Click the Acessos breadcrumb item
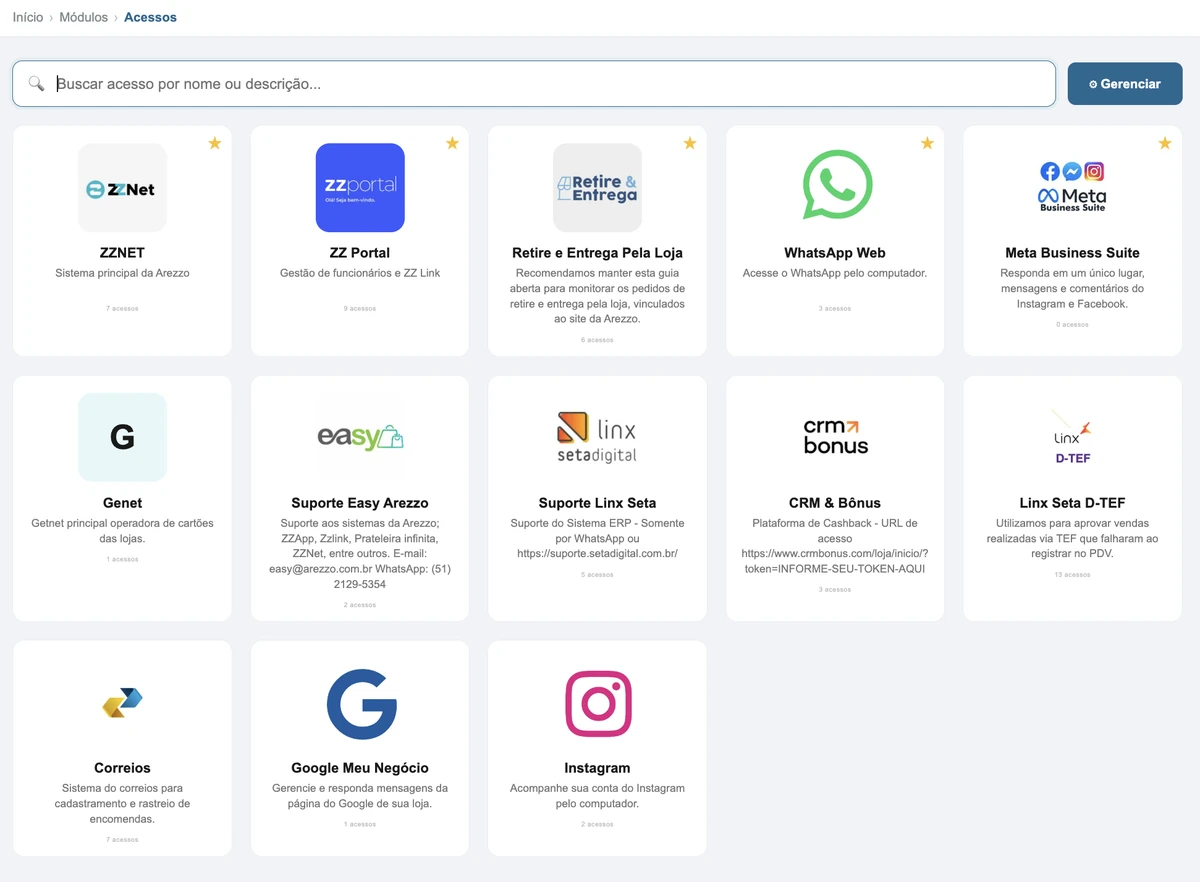The width and height of the screenshot is (1200, 882). pyautogui.click(x=150, y=17)
